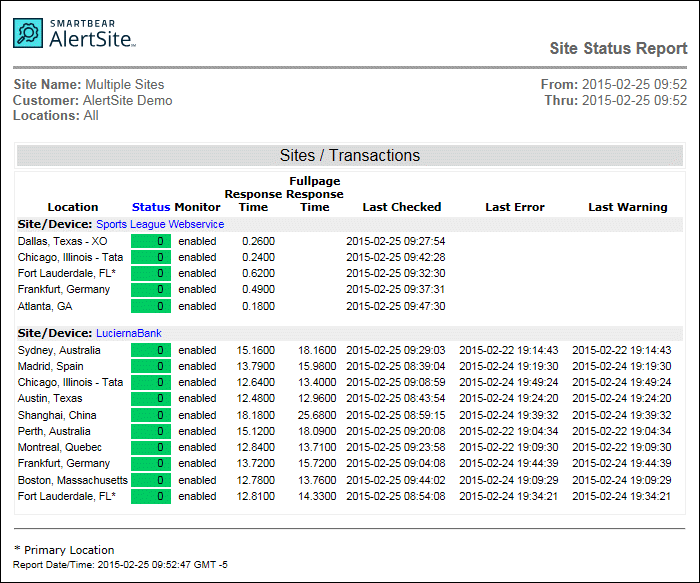
Task: Select Frankfurt, Germany under Sports League Webservice
Action: tap(64, 289)
